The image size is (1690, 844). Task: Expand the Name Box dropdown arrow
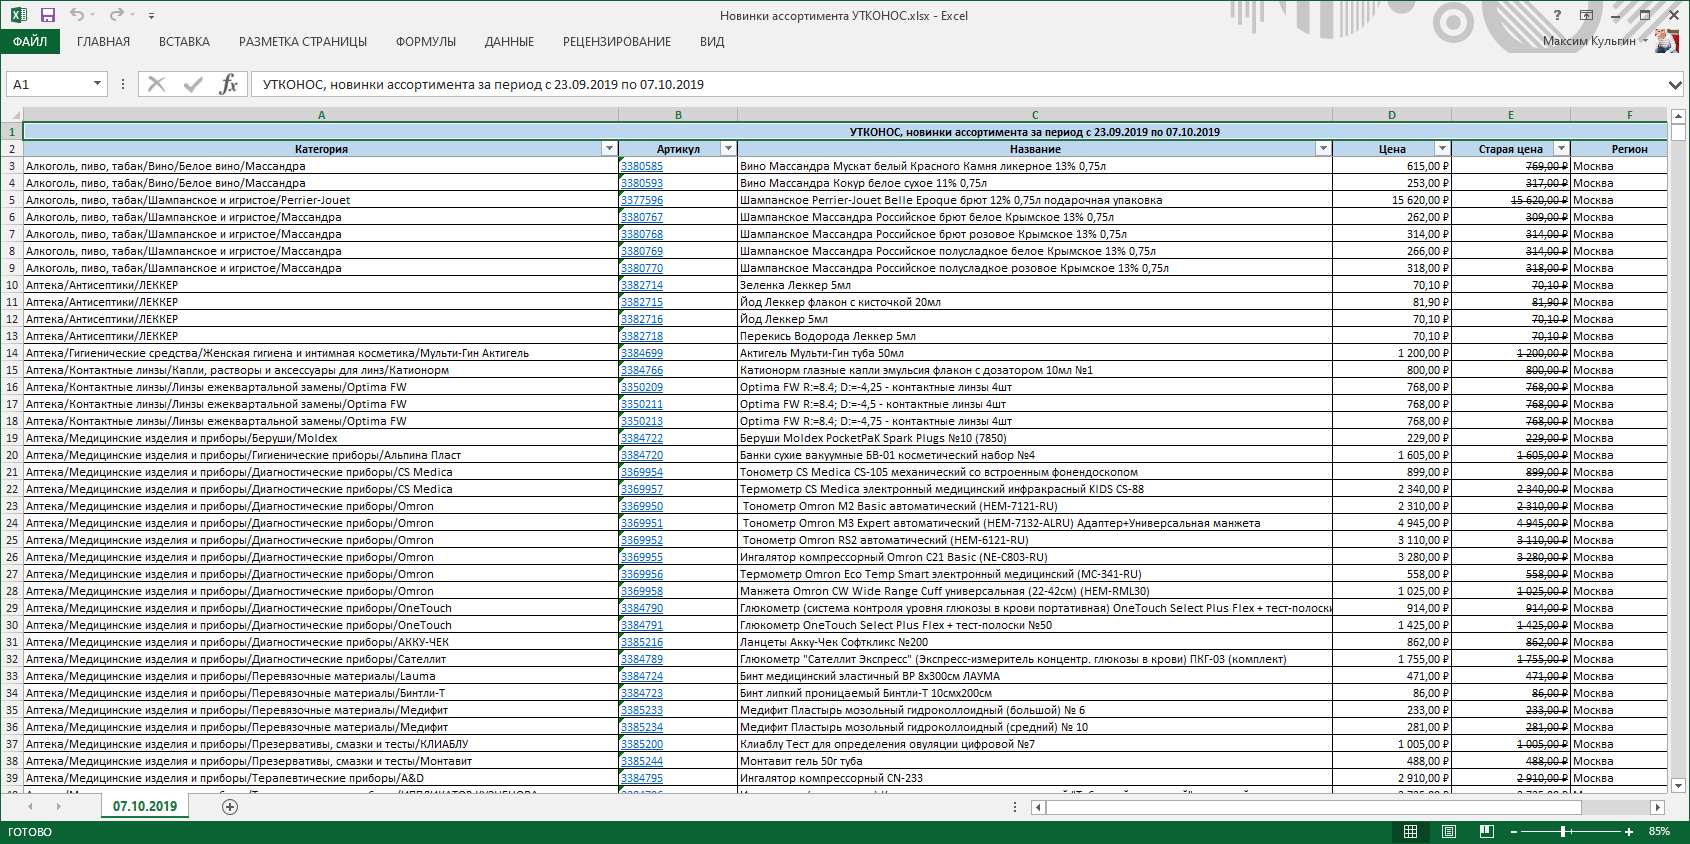click(97, 84)
